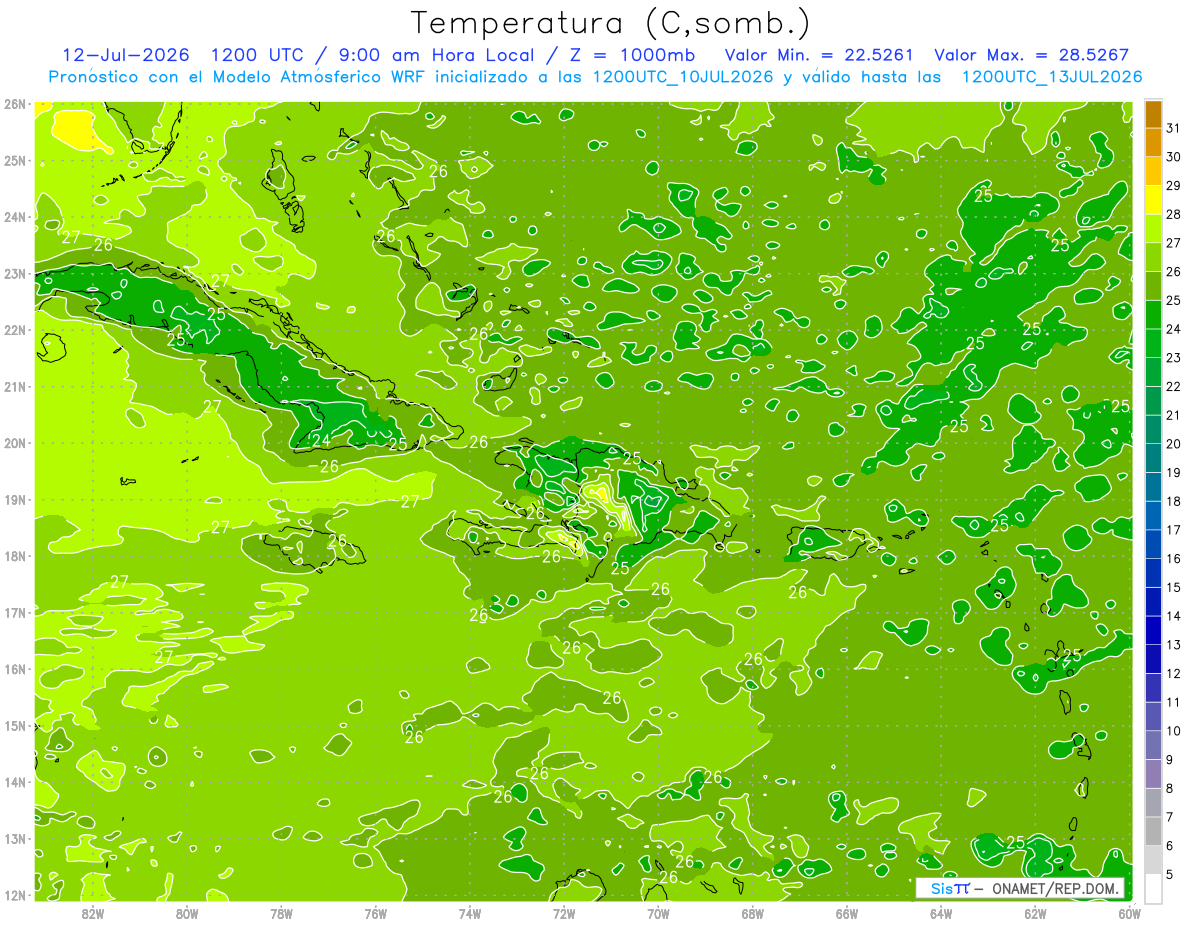
Task: Click the green scale swatch between 24 and 25
Action: 1153,315
